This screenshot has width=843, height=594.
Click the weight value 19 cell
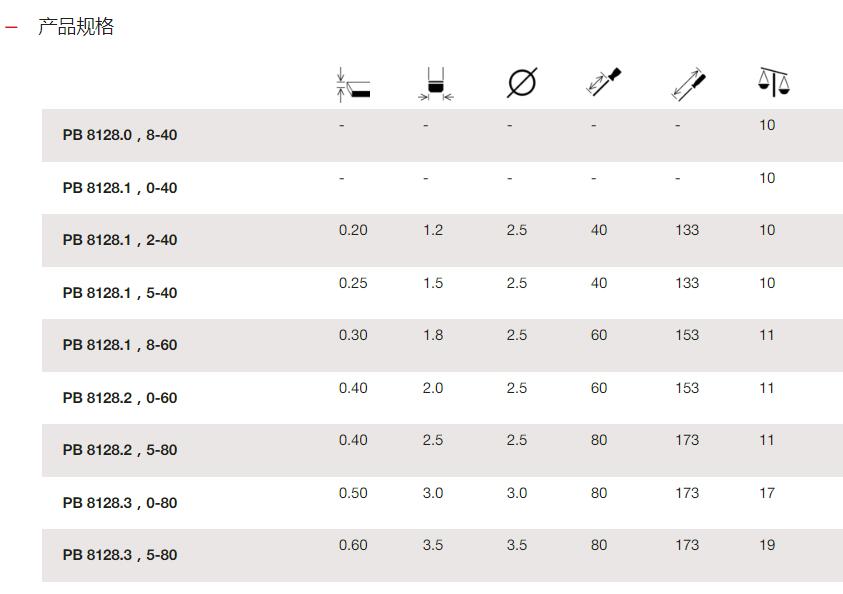point(767,545)
